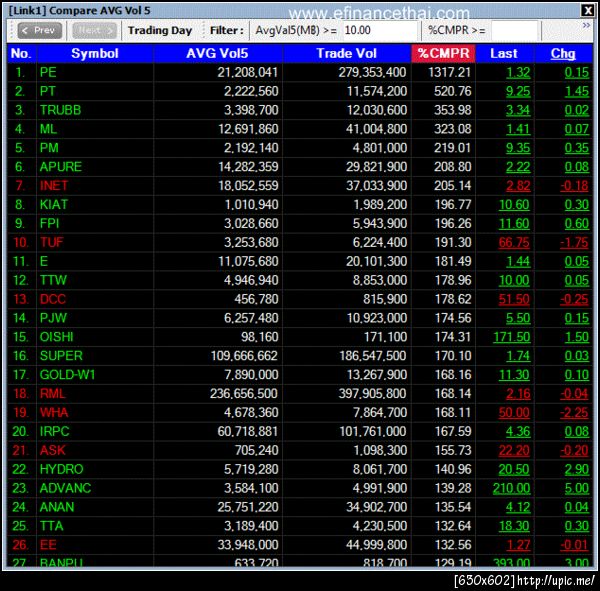Click change value 2.90 for HYDRO

[x=577, y=469]
